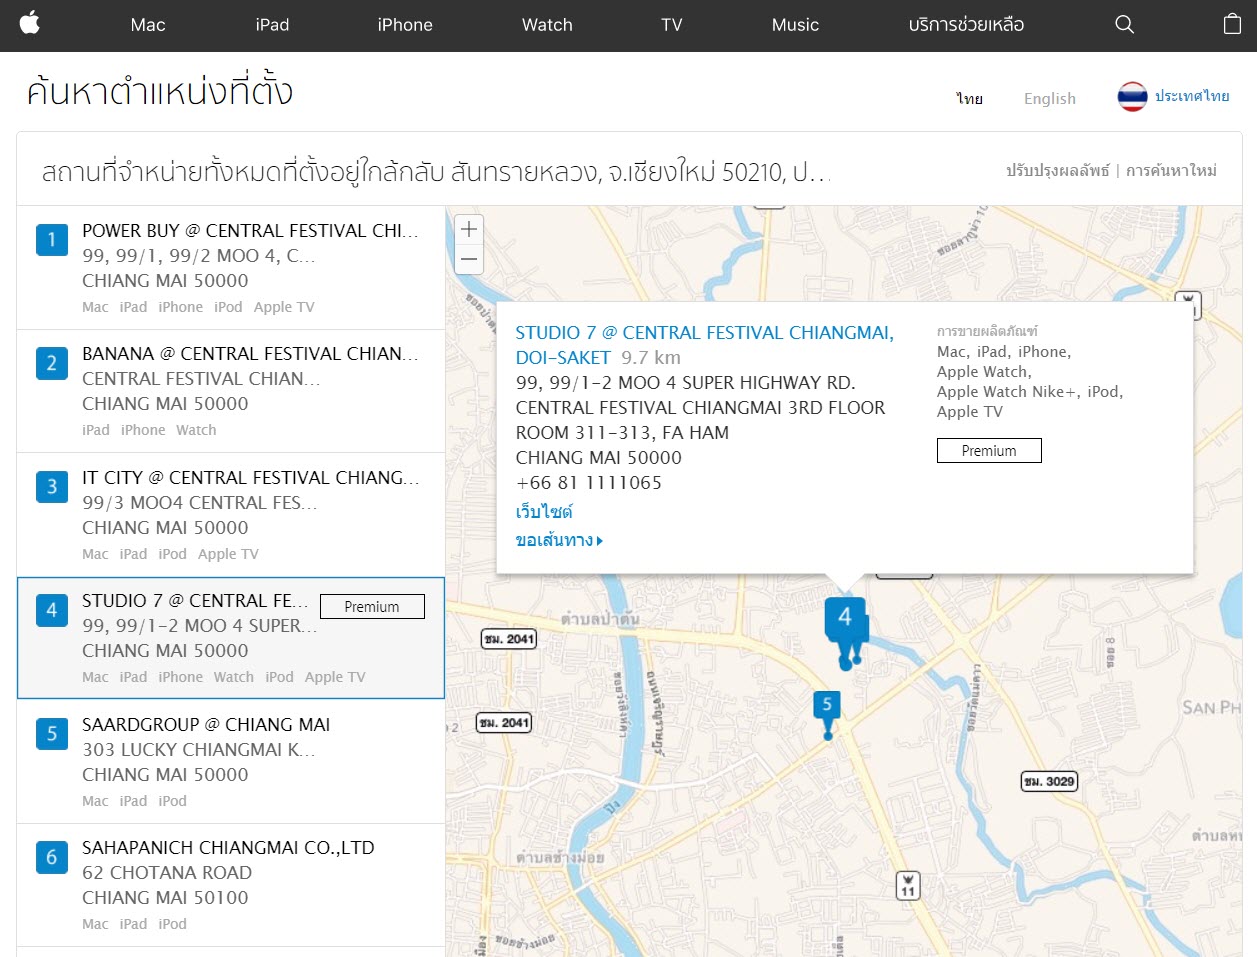The image size is (1257, 957).
Task: Zoom out the map with minus button
Action: click(469, 259)
